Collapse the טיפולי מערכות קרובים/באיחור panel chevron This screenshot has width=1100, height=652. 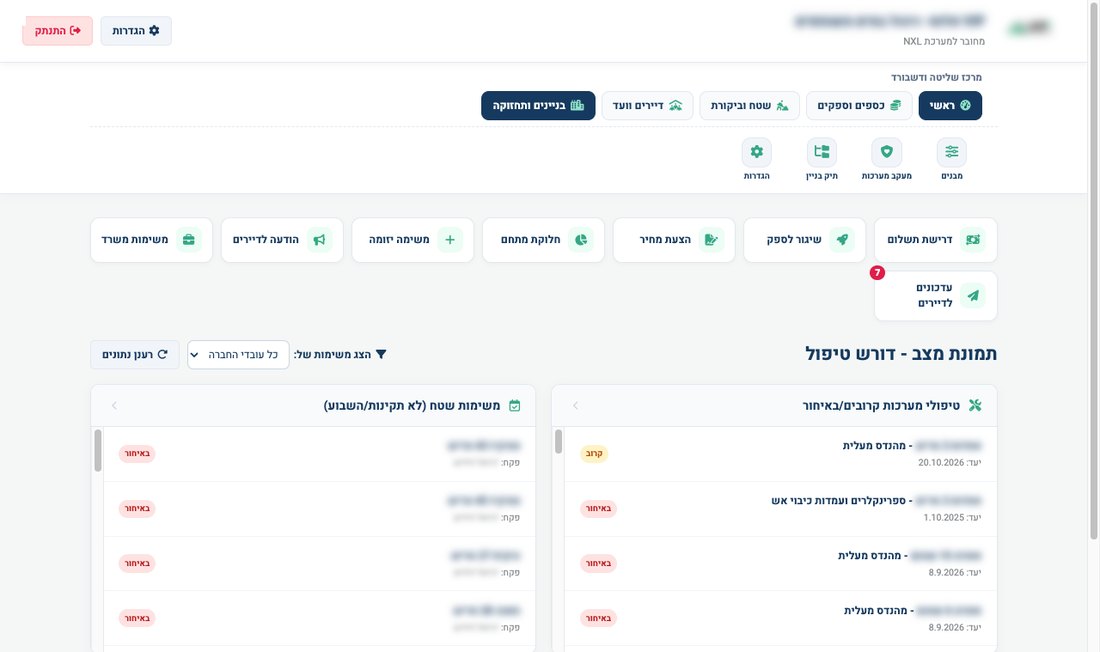tap(575, 406)
